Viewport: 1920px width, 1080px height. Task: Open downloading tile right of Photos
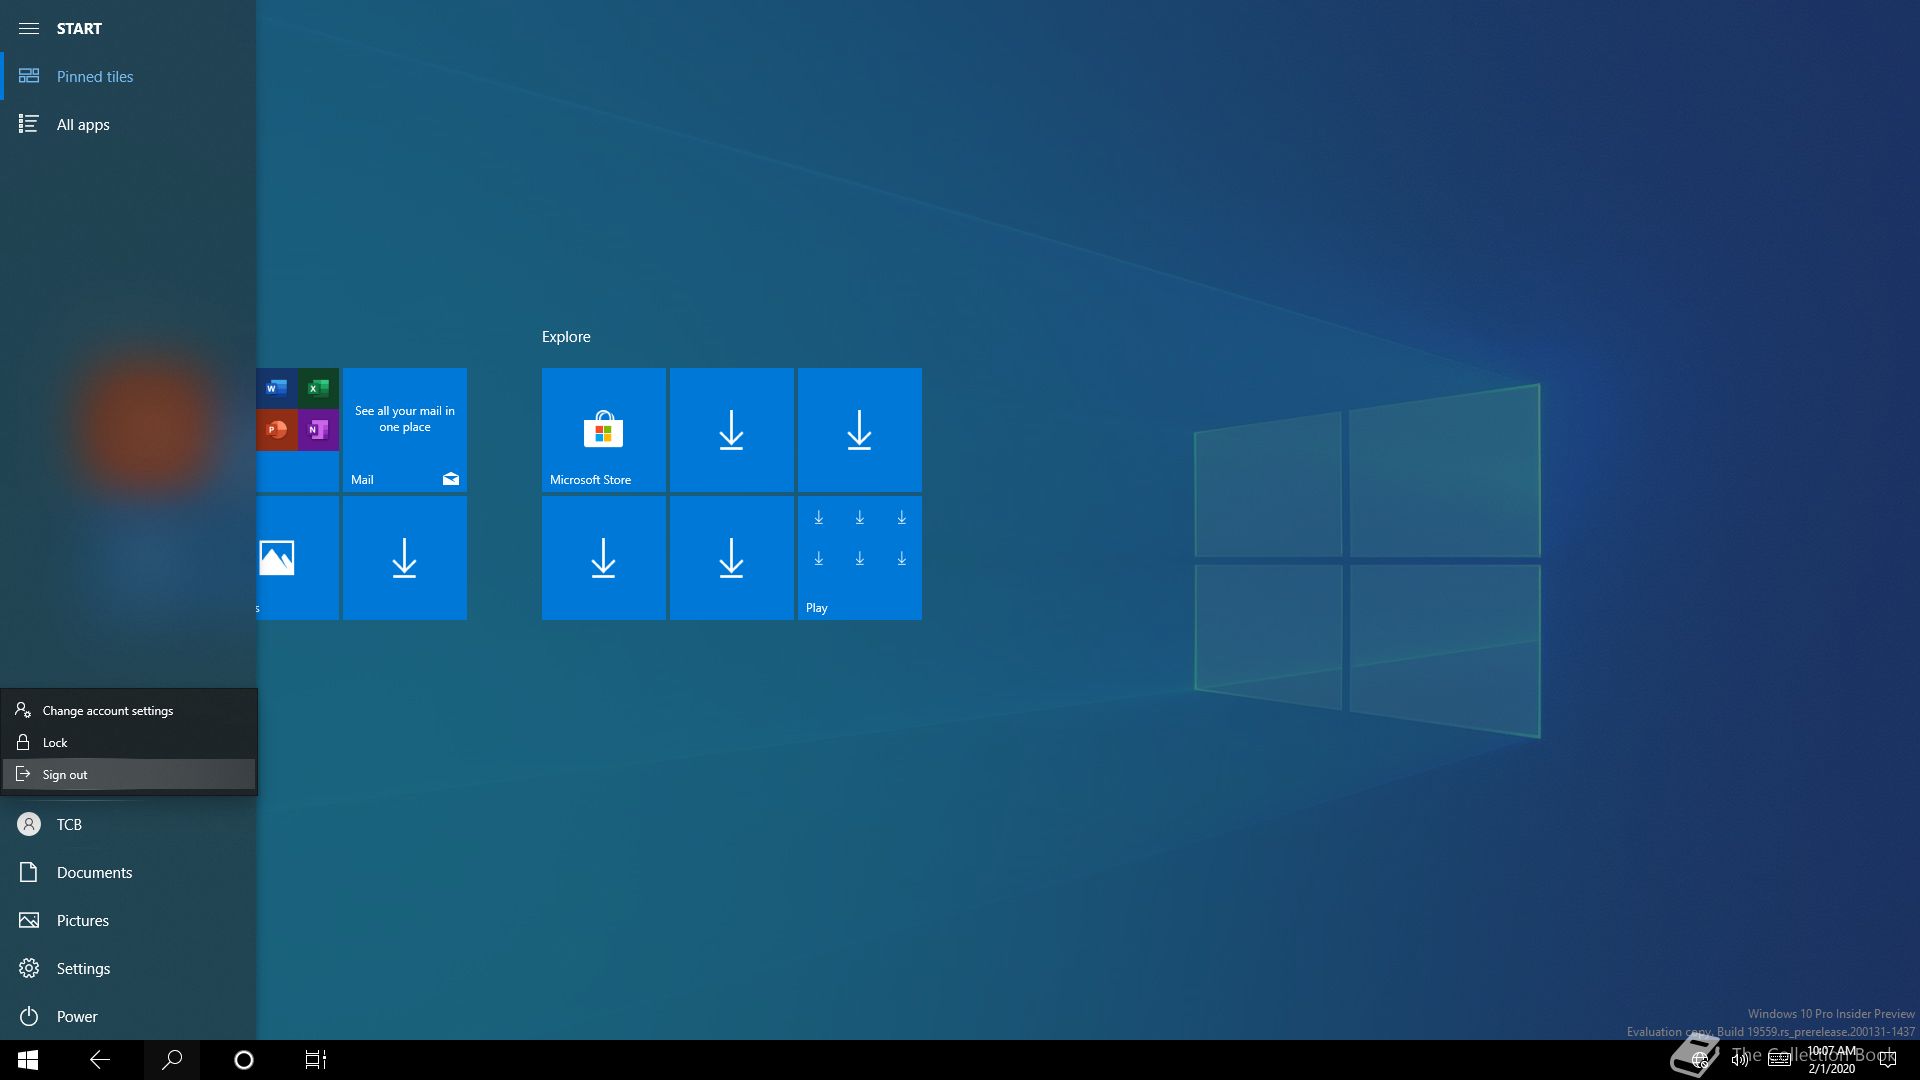pyautogui.click(x=405, y=558)
